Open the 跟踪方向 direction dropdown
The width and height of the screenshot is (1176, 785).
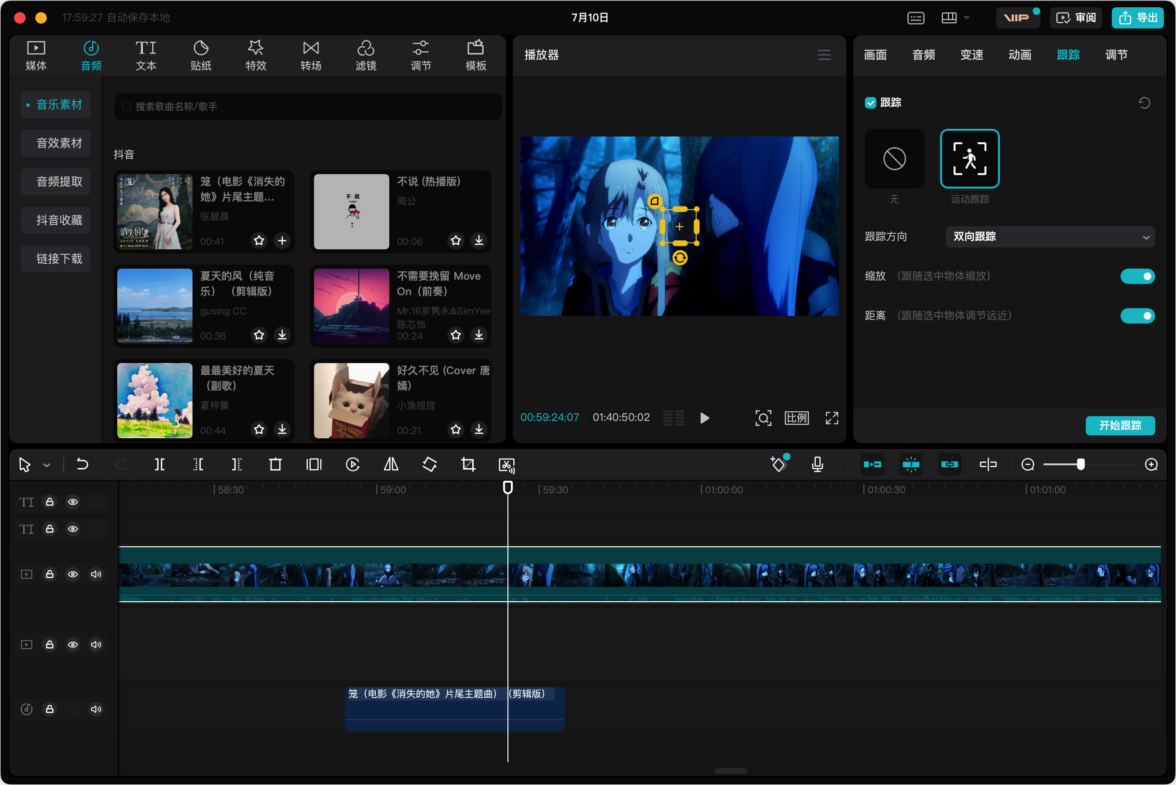(1050, 237)
